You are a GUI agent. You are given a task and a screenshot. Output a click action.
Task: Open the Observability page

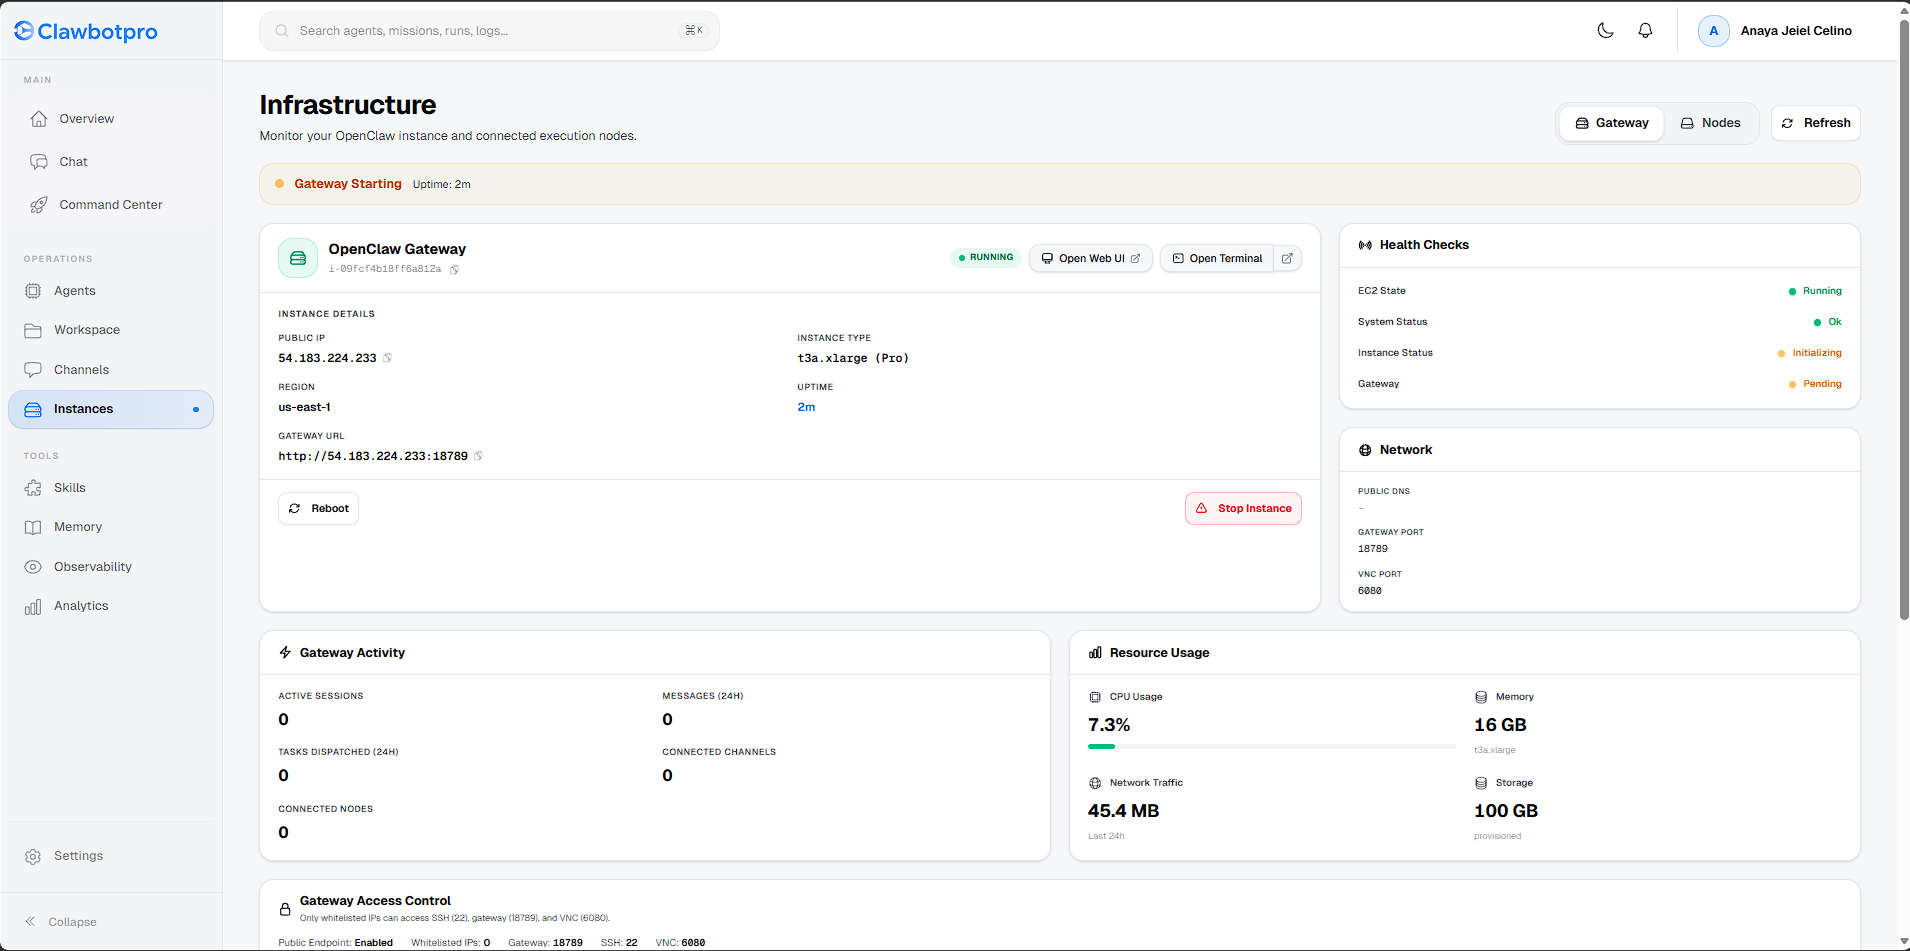pyautogui.click(x=92, y=567)
